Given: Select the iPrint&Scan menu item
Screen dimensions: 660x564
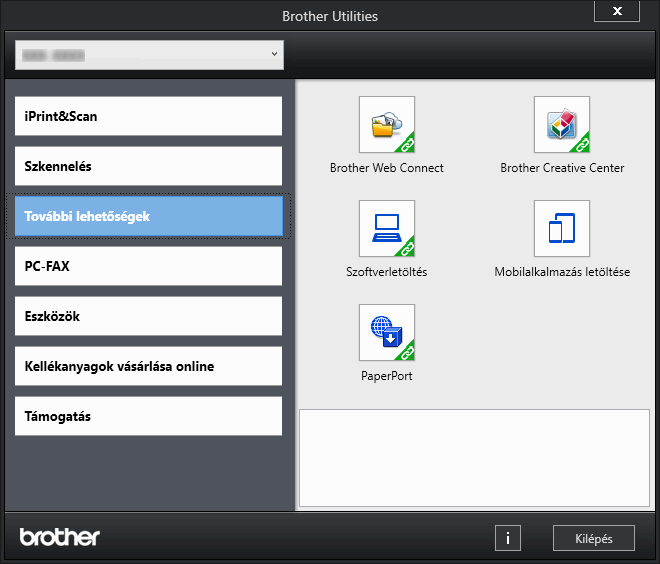Looking at the screenshot, I should [149, 116].
